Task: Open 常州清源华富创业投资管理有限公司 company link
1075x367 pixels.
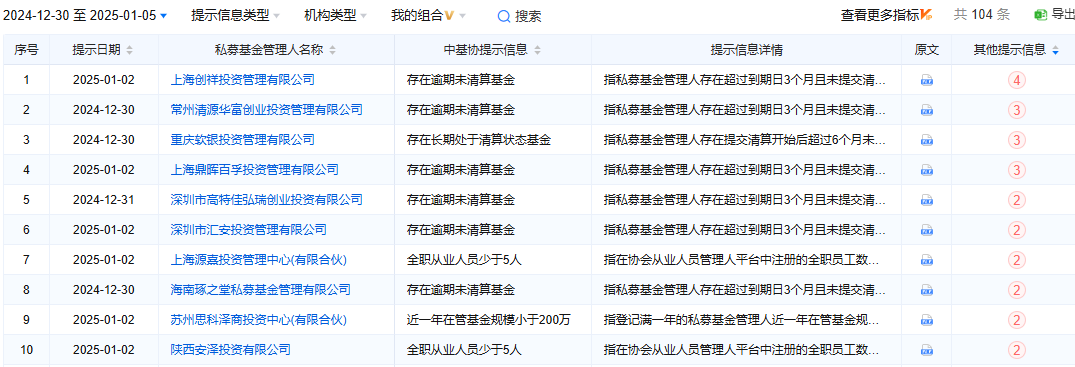Action: click(267, 110)
